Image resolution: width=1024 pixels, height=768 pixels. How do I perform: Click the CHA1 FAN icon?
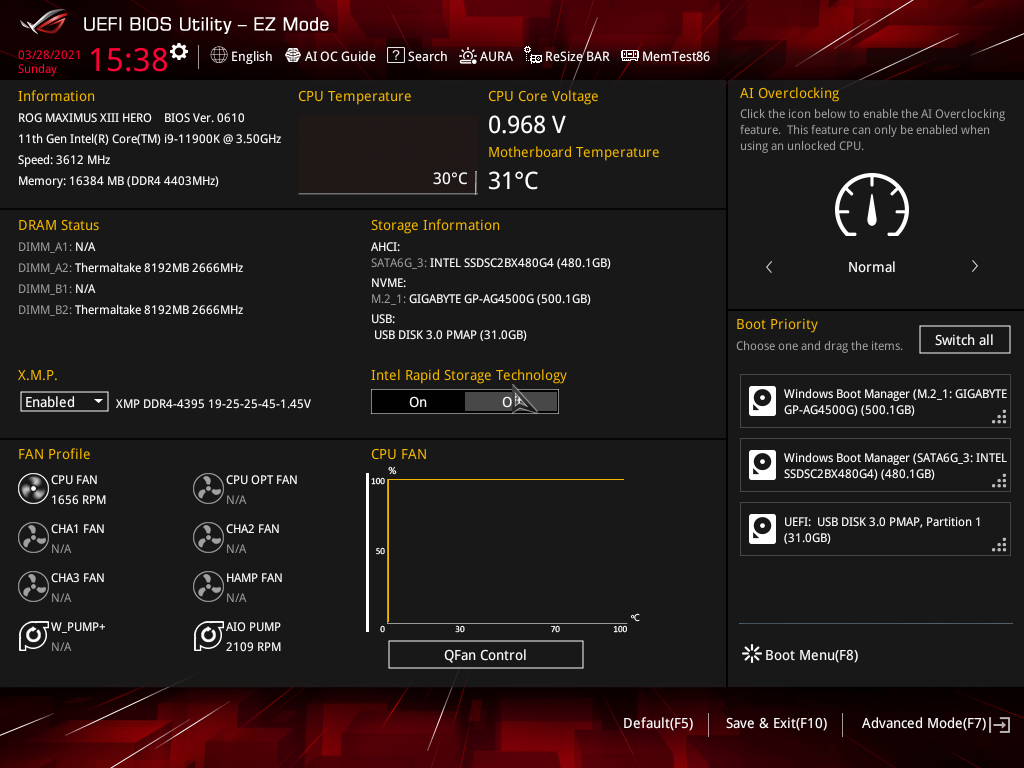click(33, 538)
